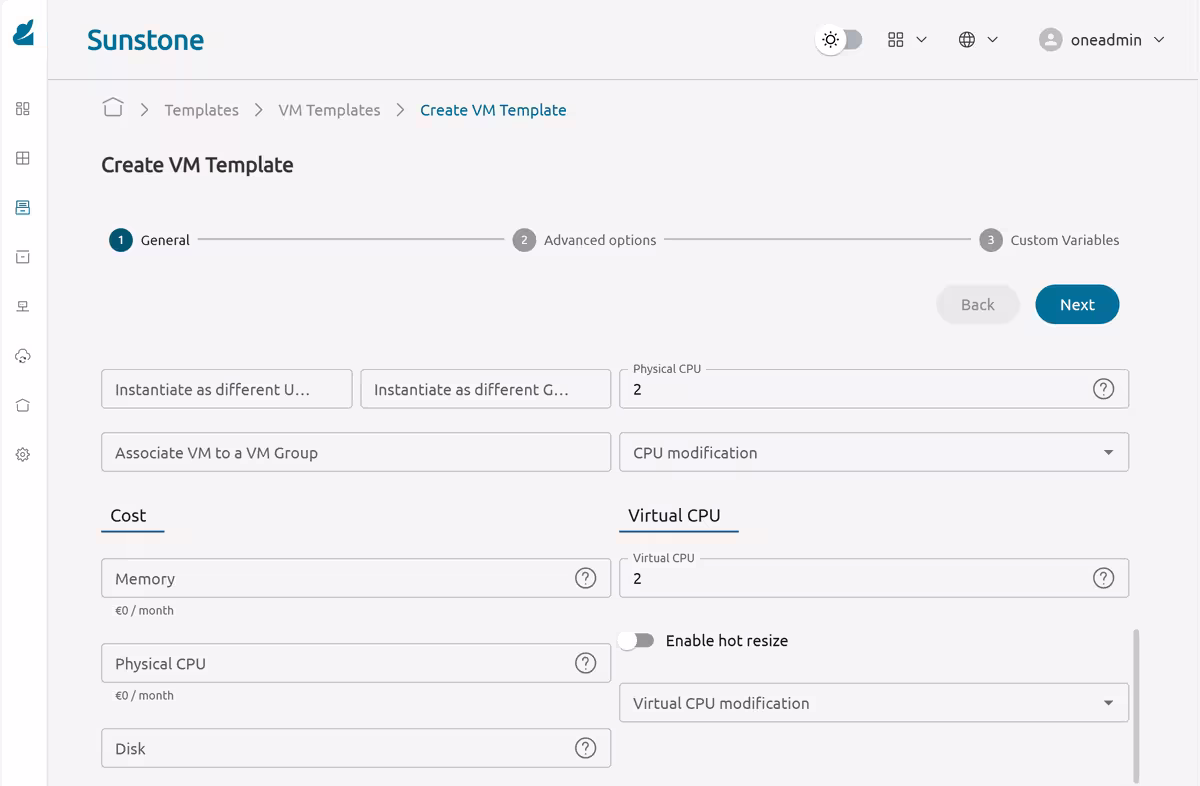1200x786 pixels.
Task: Open the Storage box sidebar icon
Action: point(23,257)
